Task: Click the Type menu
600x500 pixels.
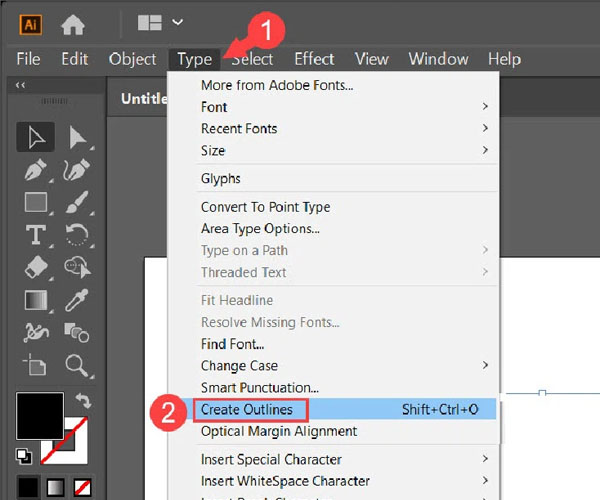Action: click(x=194, y=60)
